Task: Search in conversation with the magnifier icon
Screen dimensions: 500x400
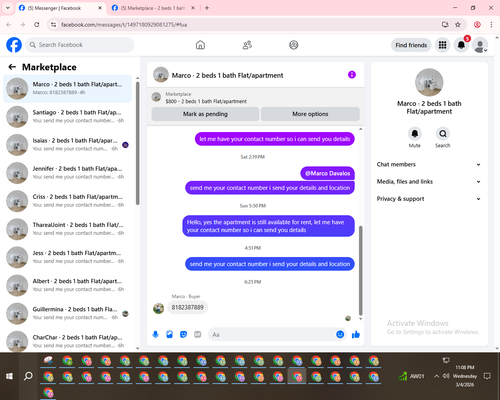Action: tap(443, 134)
